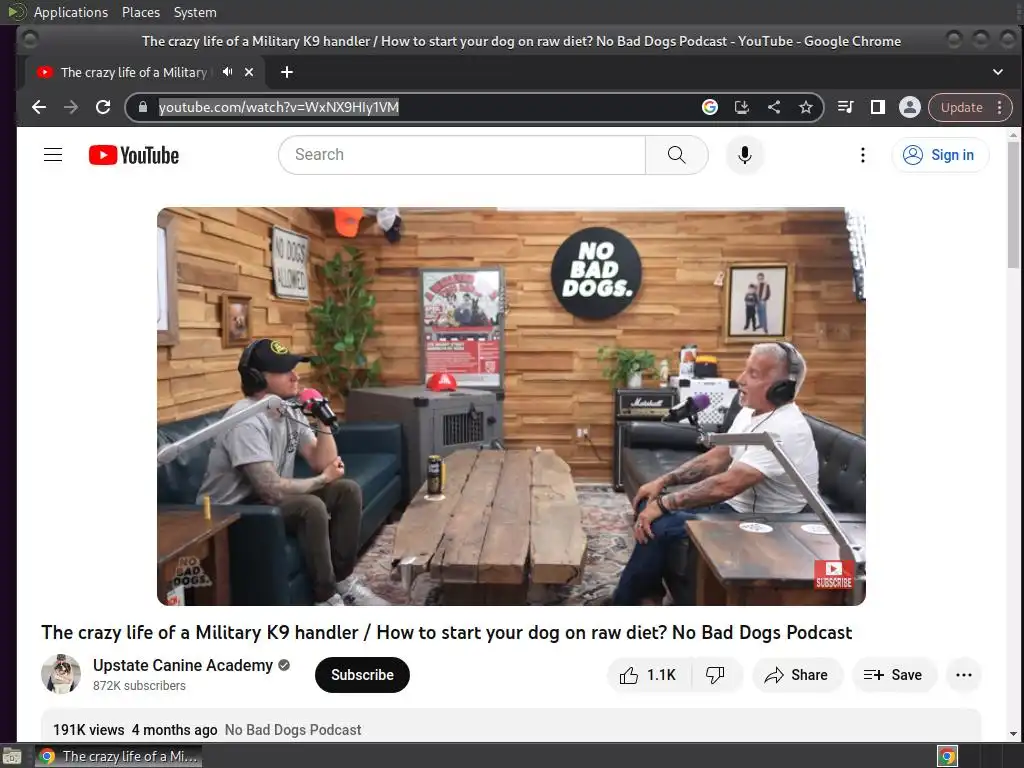The width and height of the screenshot is (1024, 768).
Task: Open Google icon in address bar
Action: [710, 107]
